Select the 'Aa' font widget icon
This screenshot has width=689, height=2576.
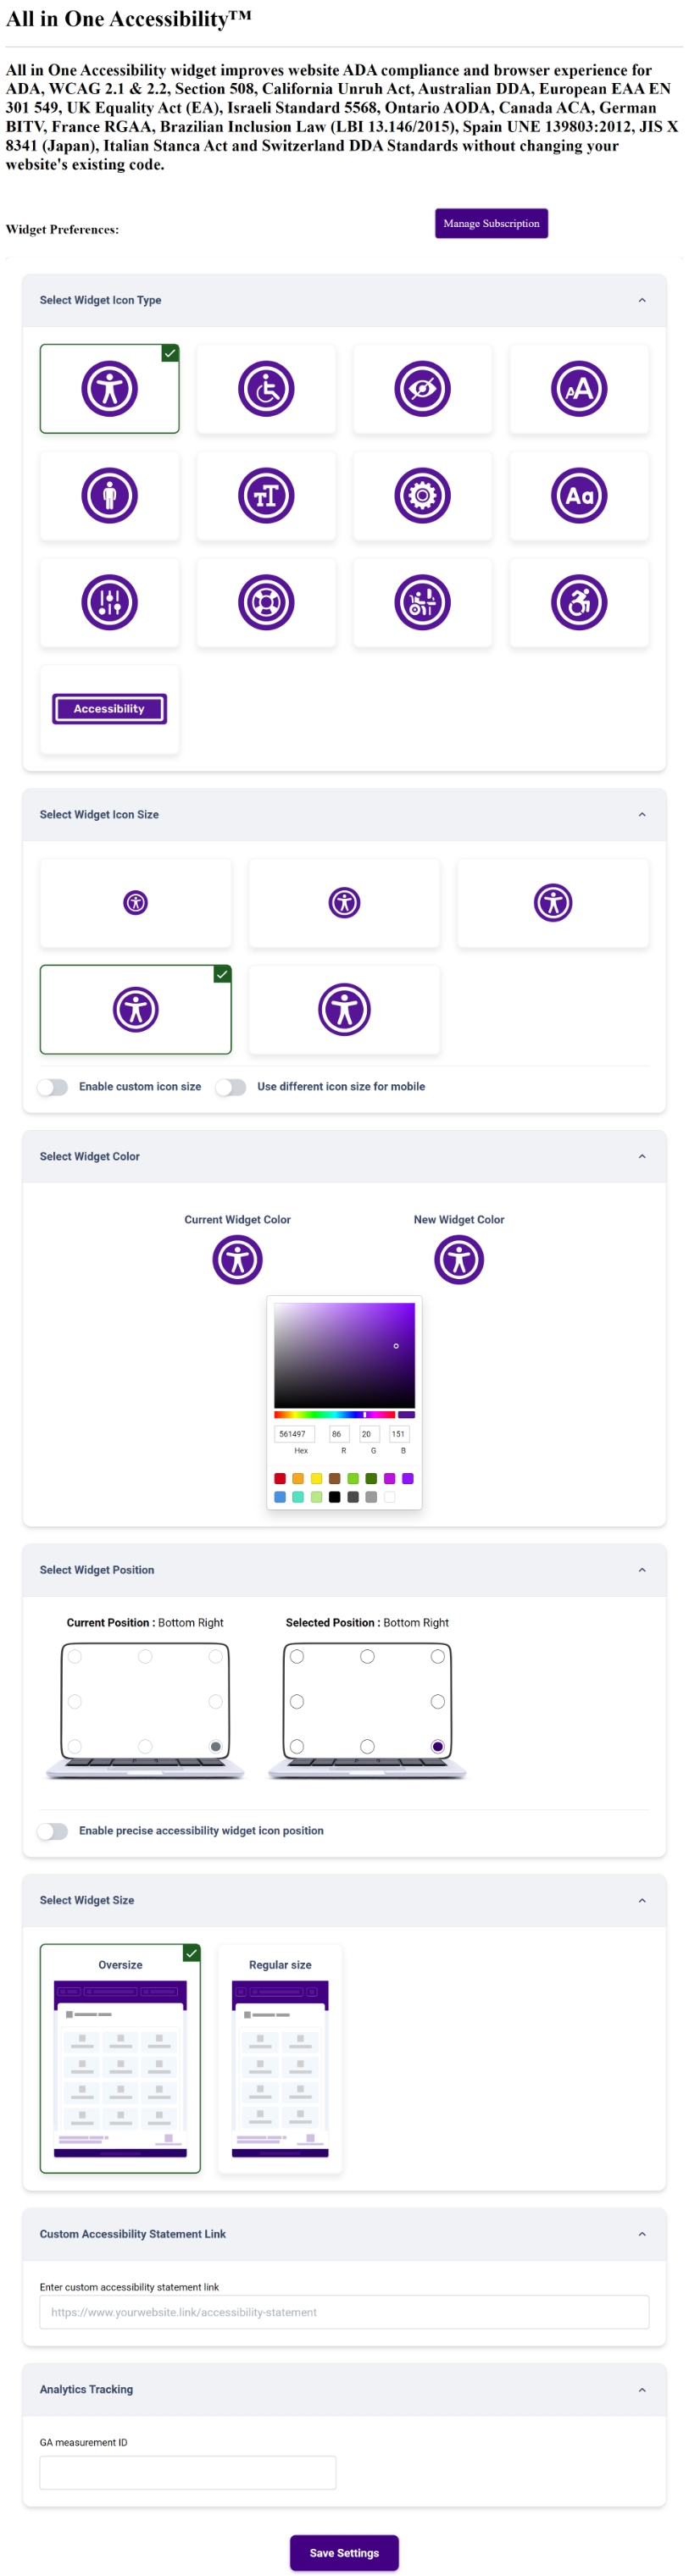(x=580, y=495)
